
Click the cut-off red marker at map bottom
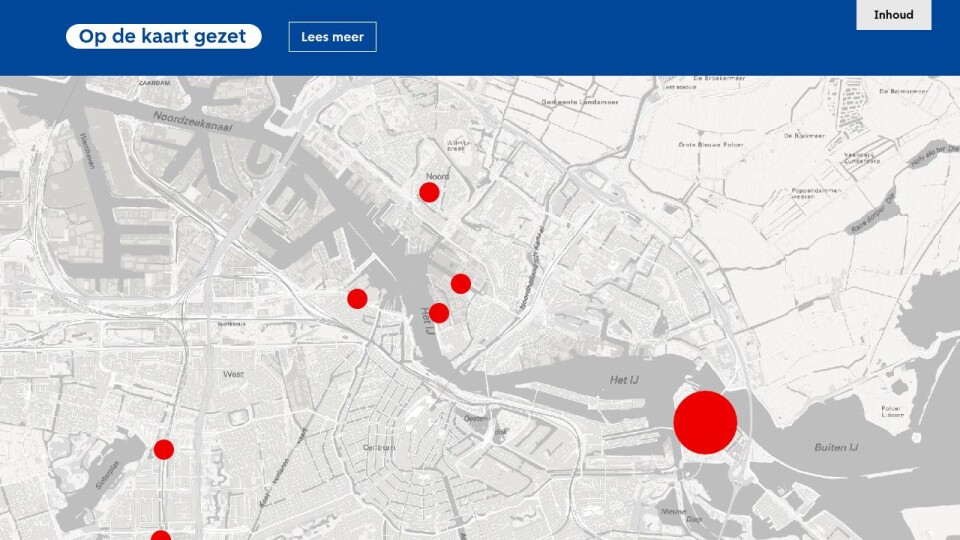161,536
